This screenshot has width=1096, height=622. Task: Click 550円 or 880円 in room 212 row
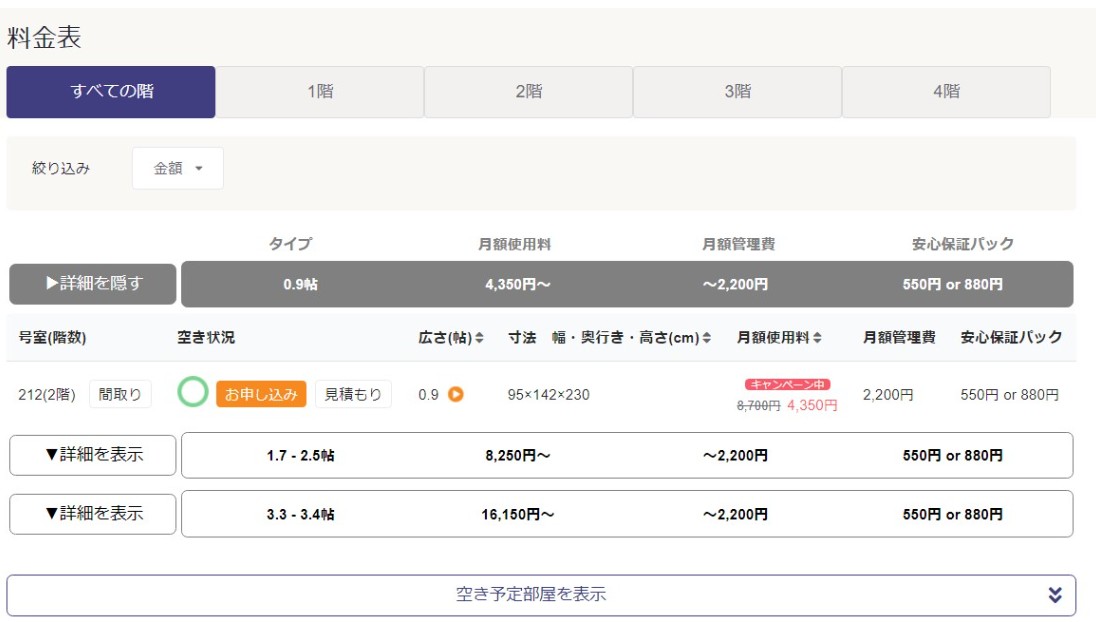point(1009,395)
